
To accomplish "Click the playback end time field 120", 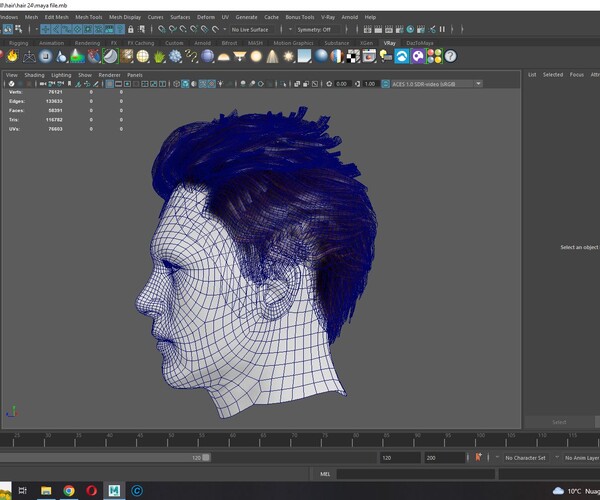I will [400, 458].
